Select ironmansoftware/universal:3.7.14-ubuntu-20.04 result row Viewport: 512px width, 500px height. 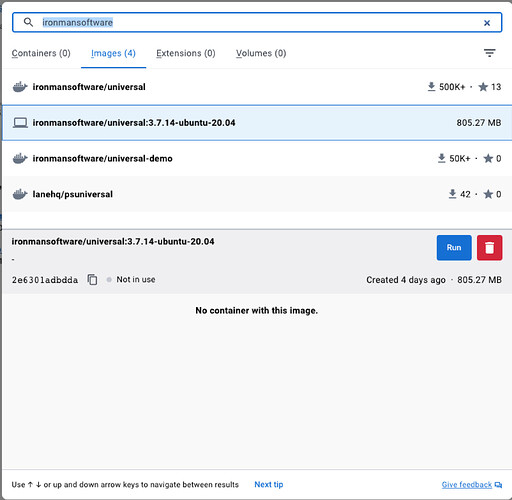pyautogui.click(x=257, y=123)
